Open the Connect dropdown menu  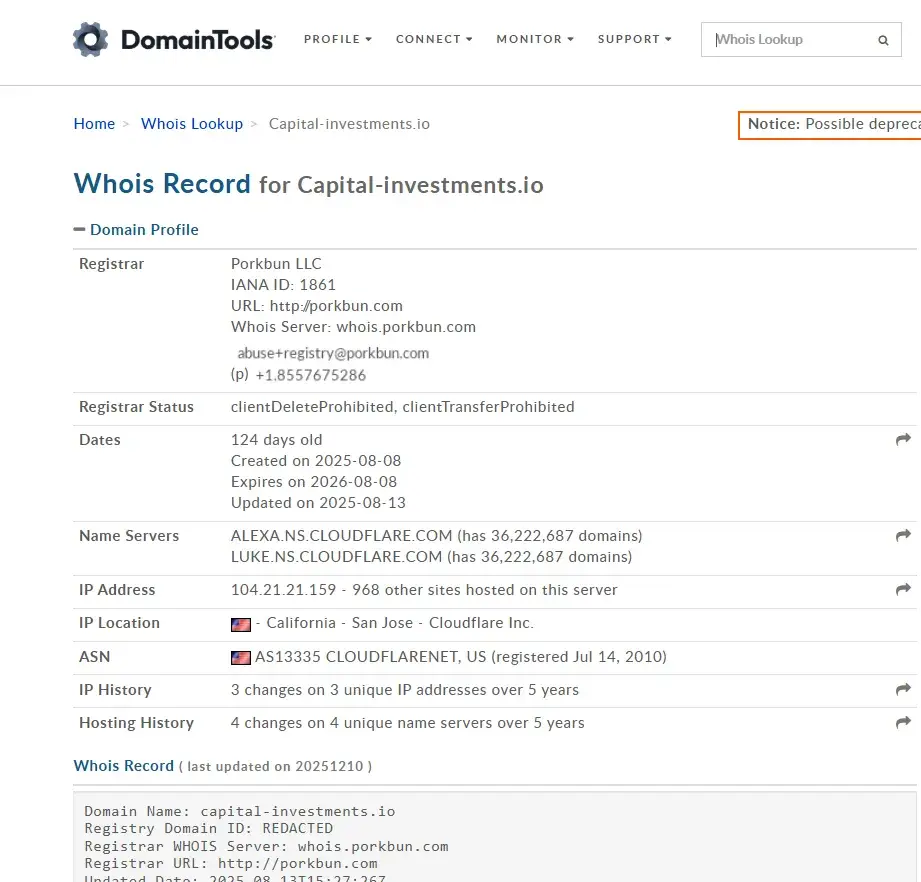(434, 39)
